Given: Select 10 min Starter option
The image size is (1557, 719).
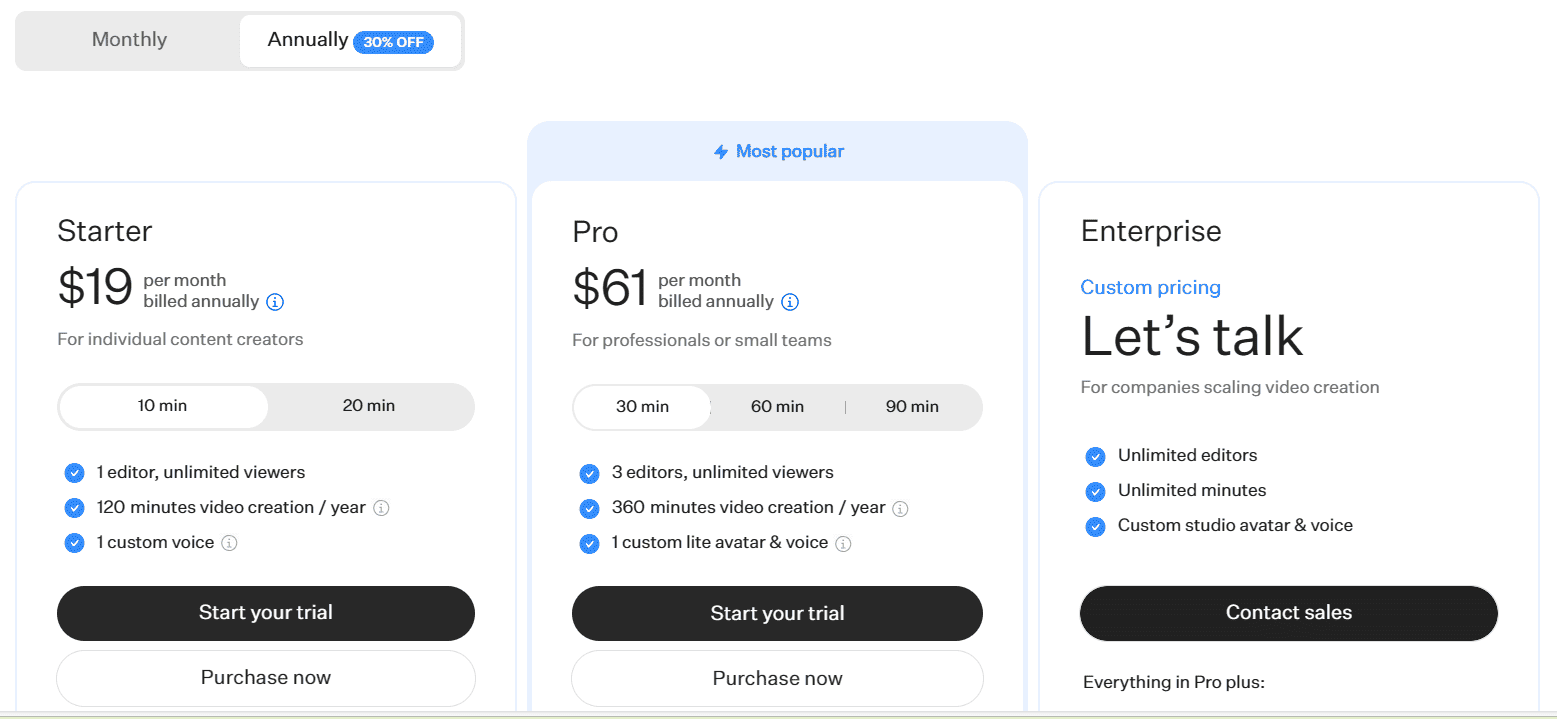Looking at the screenshot, I should point(163,406).
